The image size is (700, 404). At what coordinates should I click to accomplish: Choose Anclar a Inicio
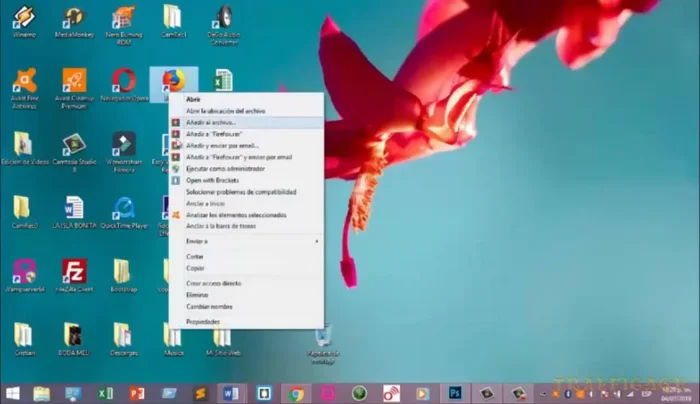coord(246,204)
